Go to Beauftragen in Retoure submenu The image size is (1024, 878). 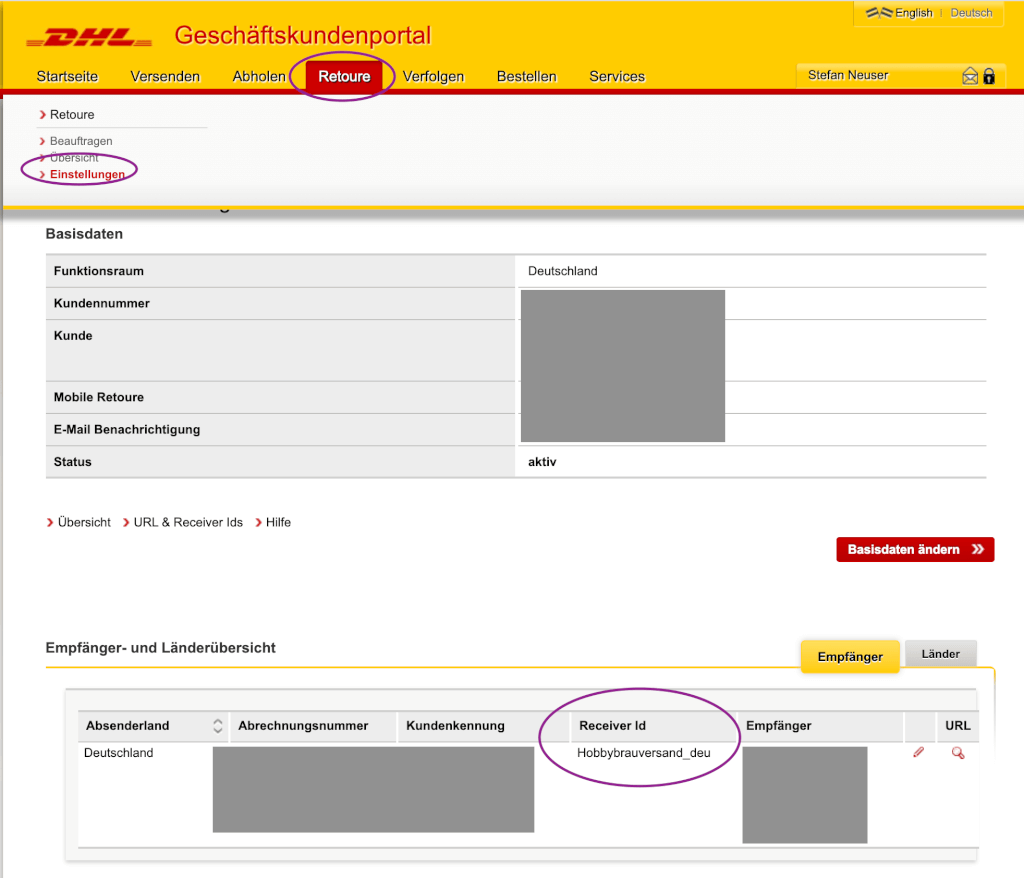(81, 141)
